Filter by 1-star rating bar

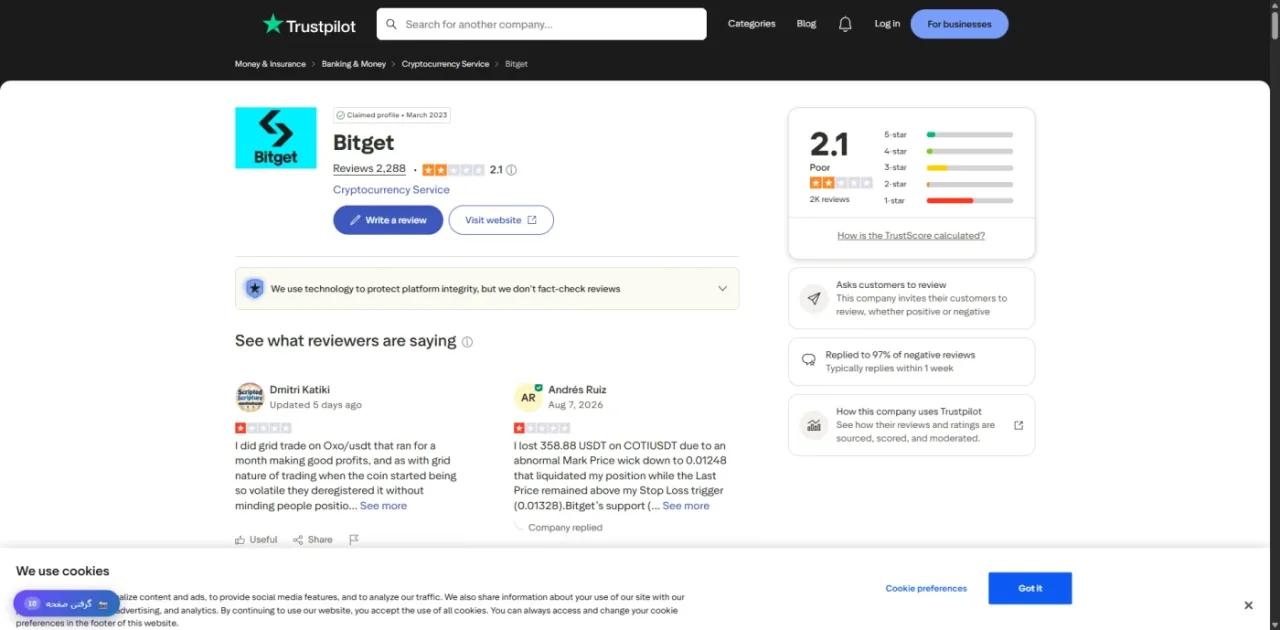pyautogui.click(x=969, y=201)
